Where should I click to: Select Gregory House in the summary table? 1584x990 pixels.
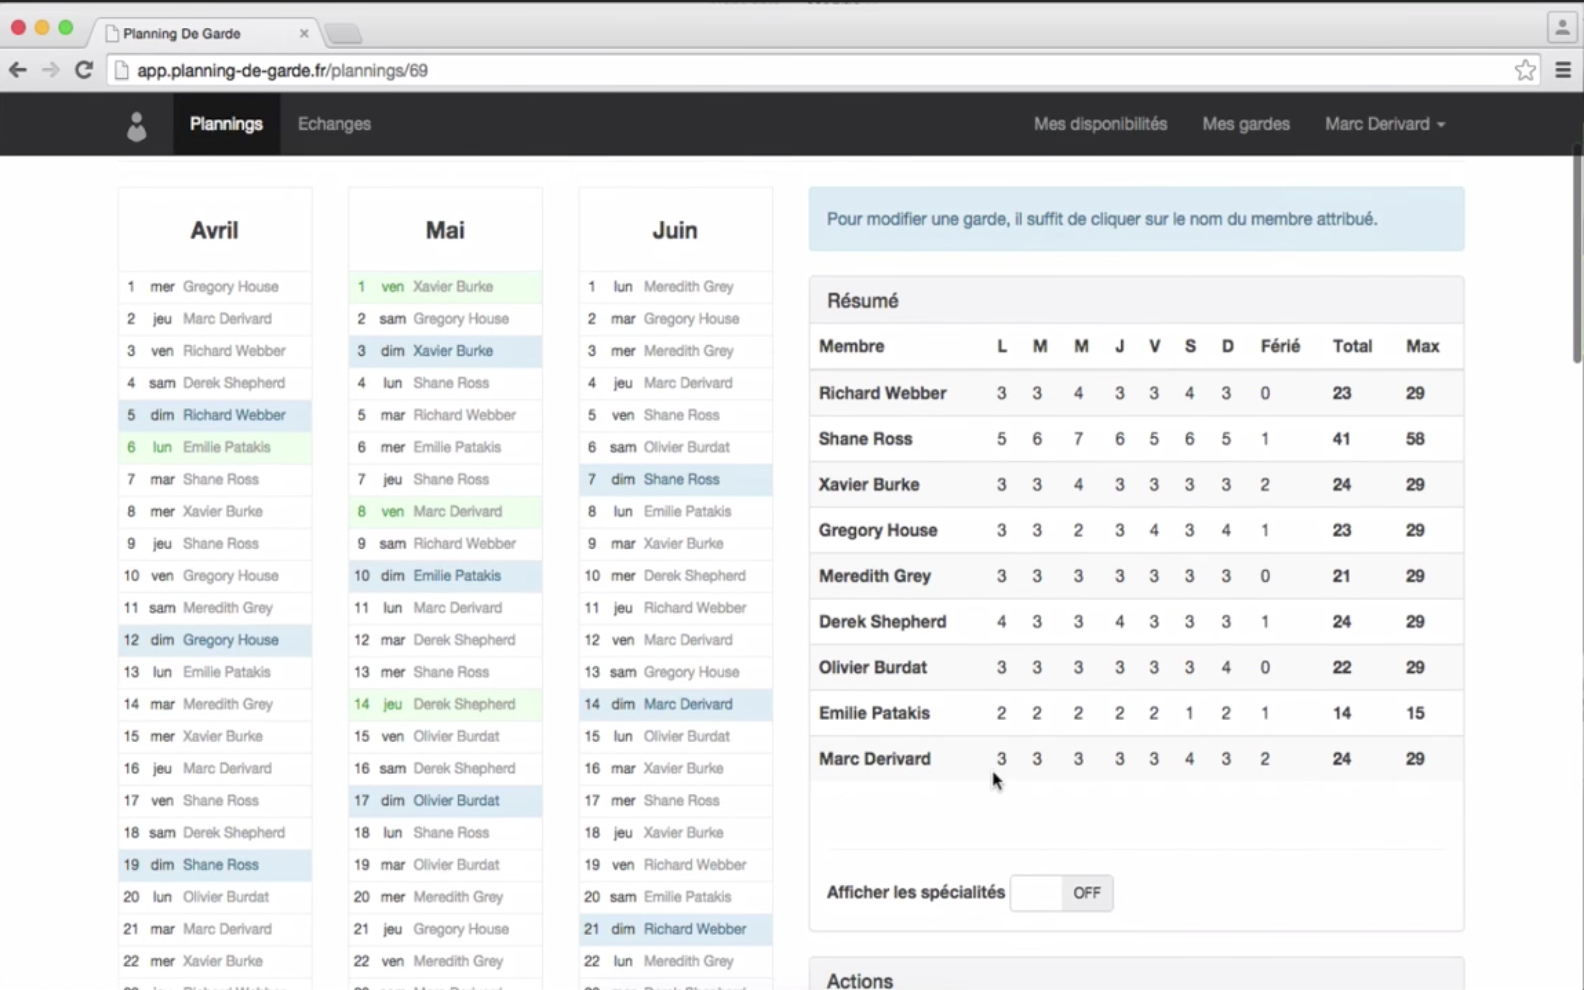[x=877, y=531]
